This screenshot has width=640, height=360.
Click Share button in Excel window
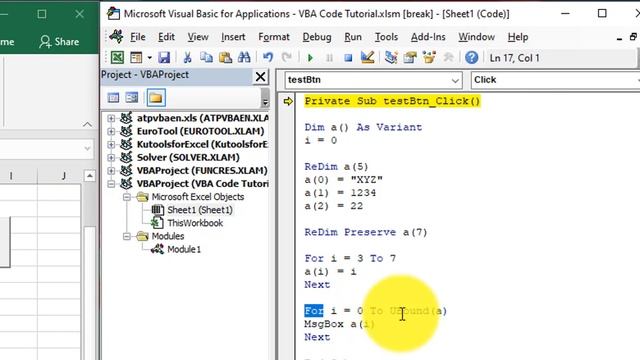click(x=59, y=42)
